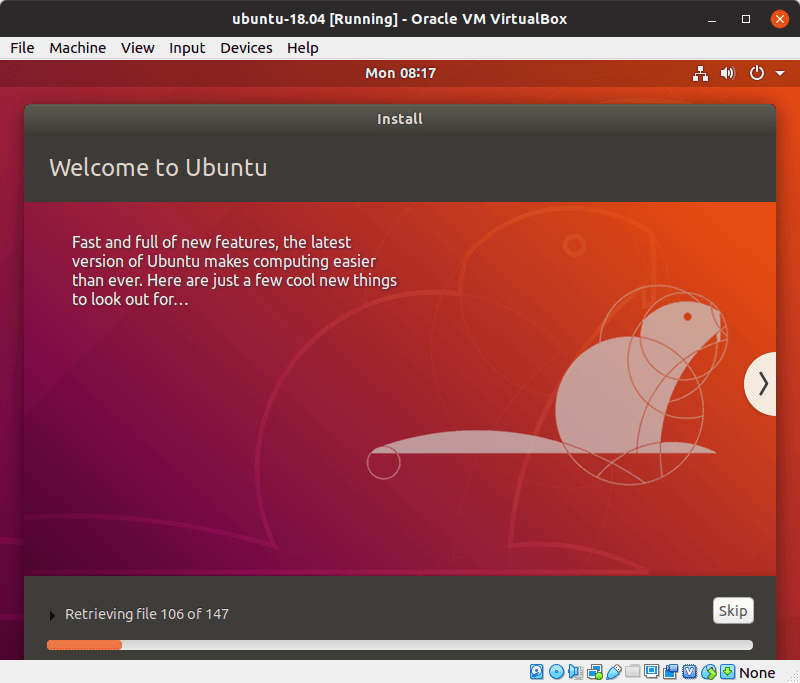Open the clock showing Mon 08:17
The height and width of the screenshot is (683, 800).
(401, 73)
